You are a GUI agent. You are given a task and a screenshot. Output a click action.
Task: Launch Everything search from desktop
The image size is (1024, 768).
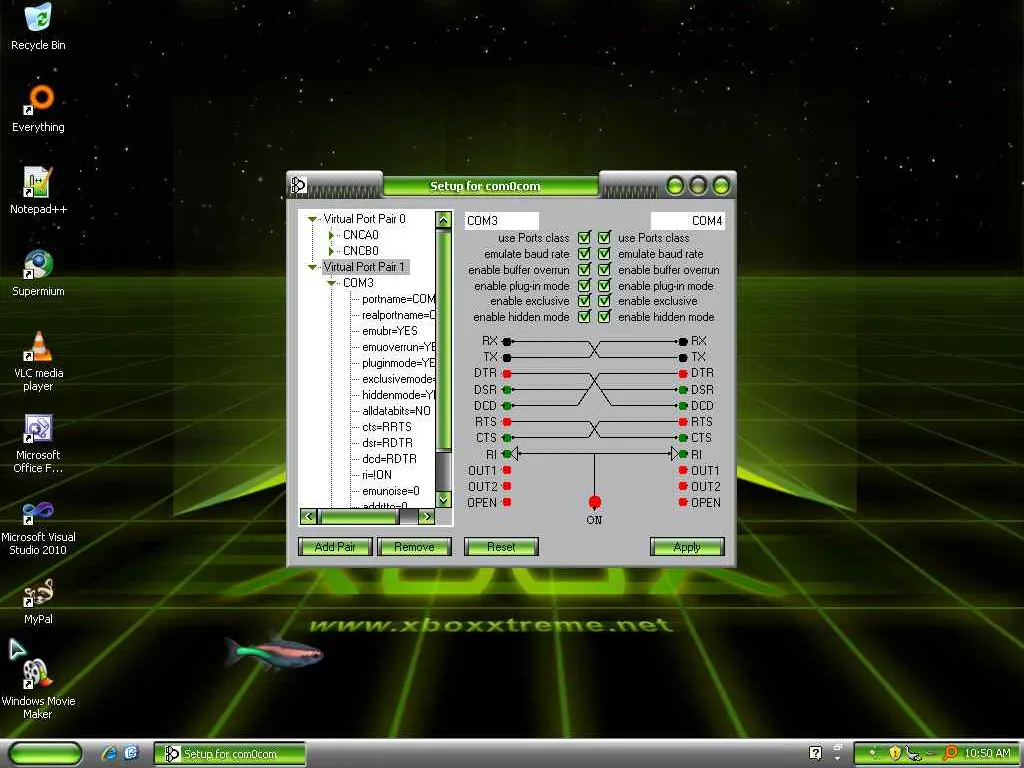click(x=38, y=108)
